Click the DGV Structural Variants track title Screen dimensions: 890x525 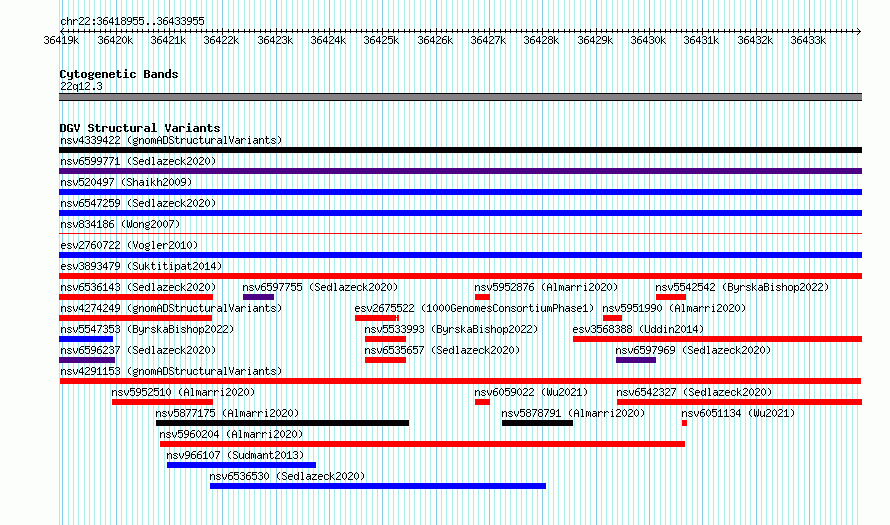tap(140, 128)
